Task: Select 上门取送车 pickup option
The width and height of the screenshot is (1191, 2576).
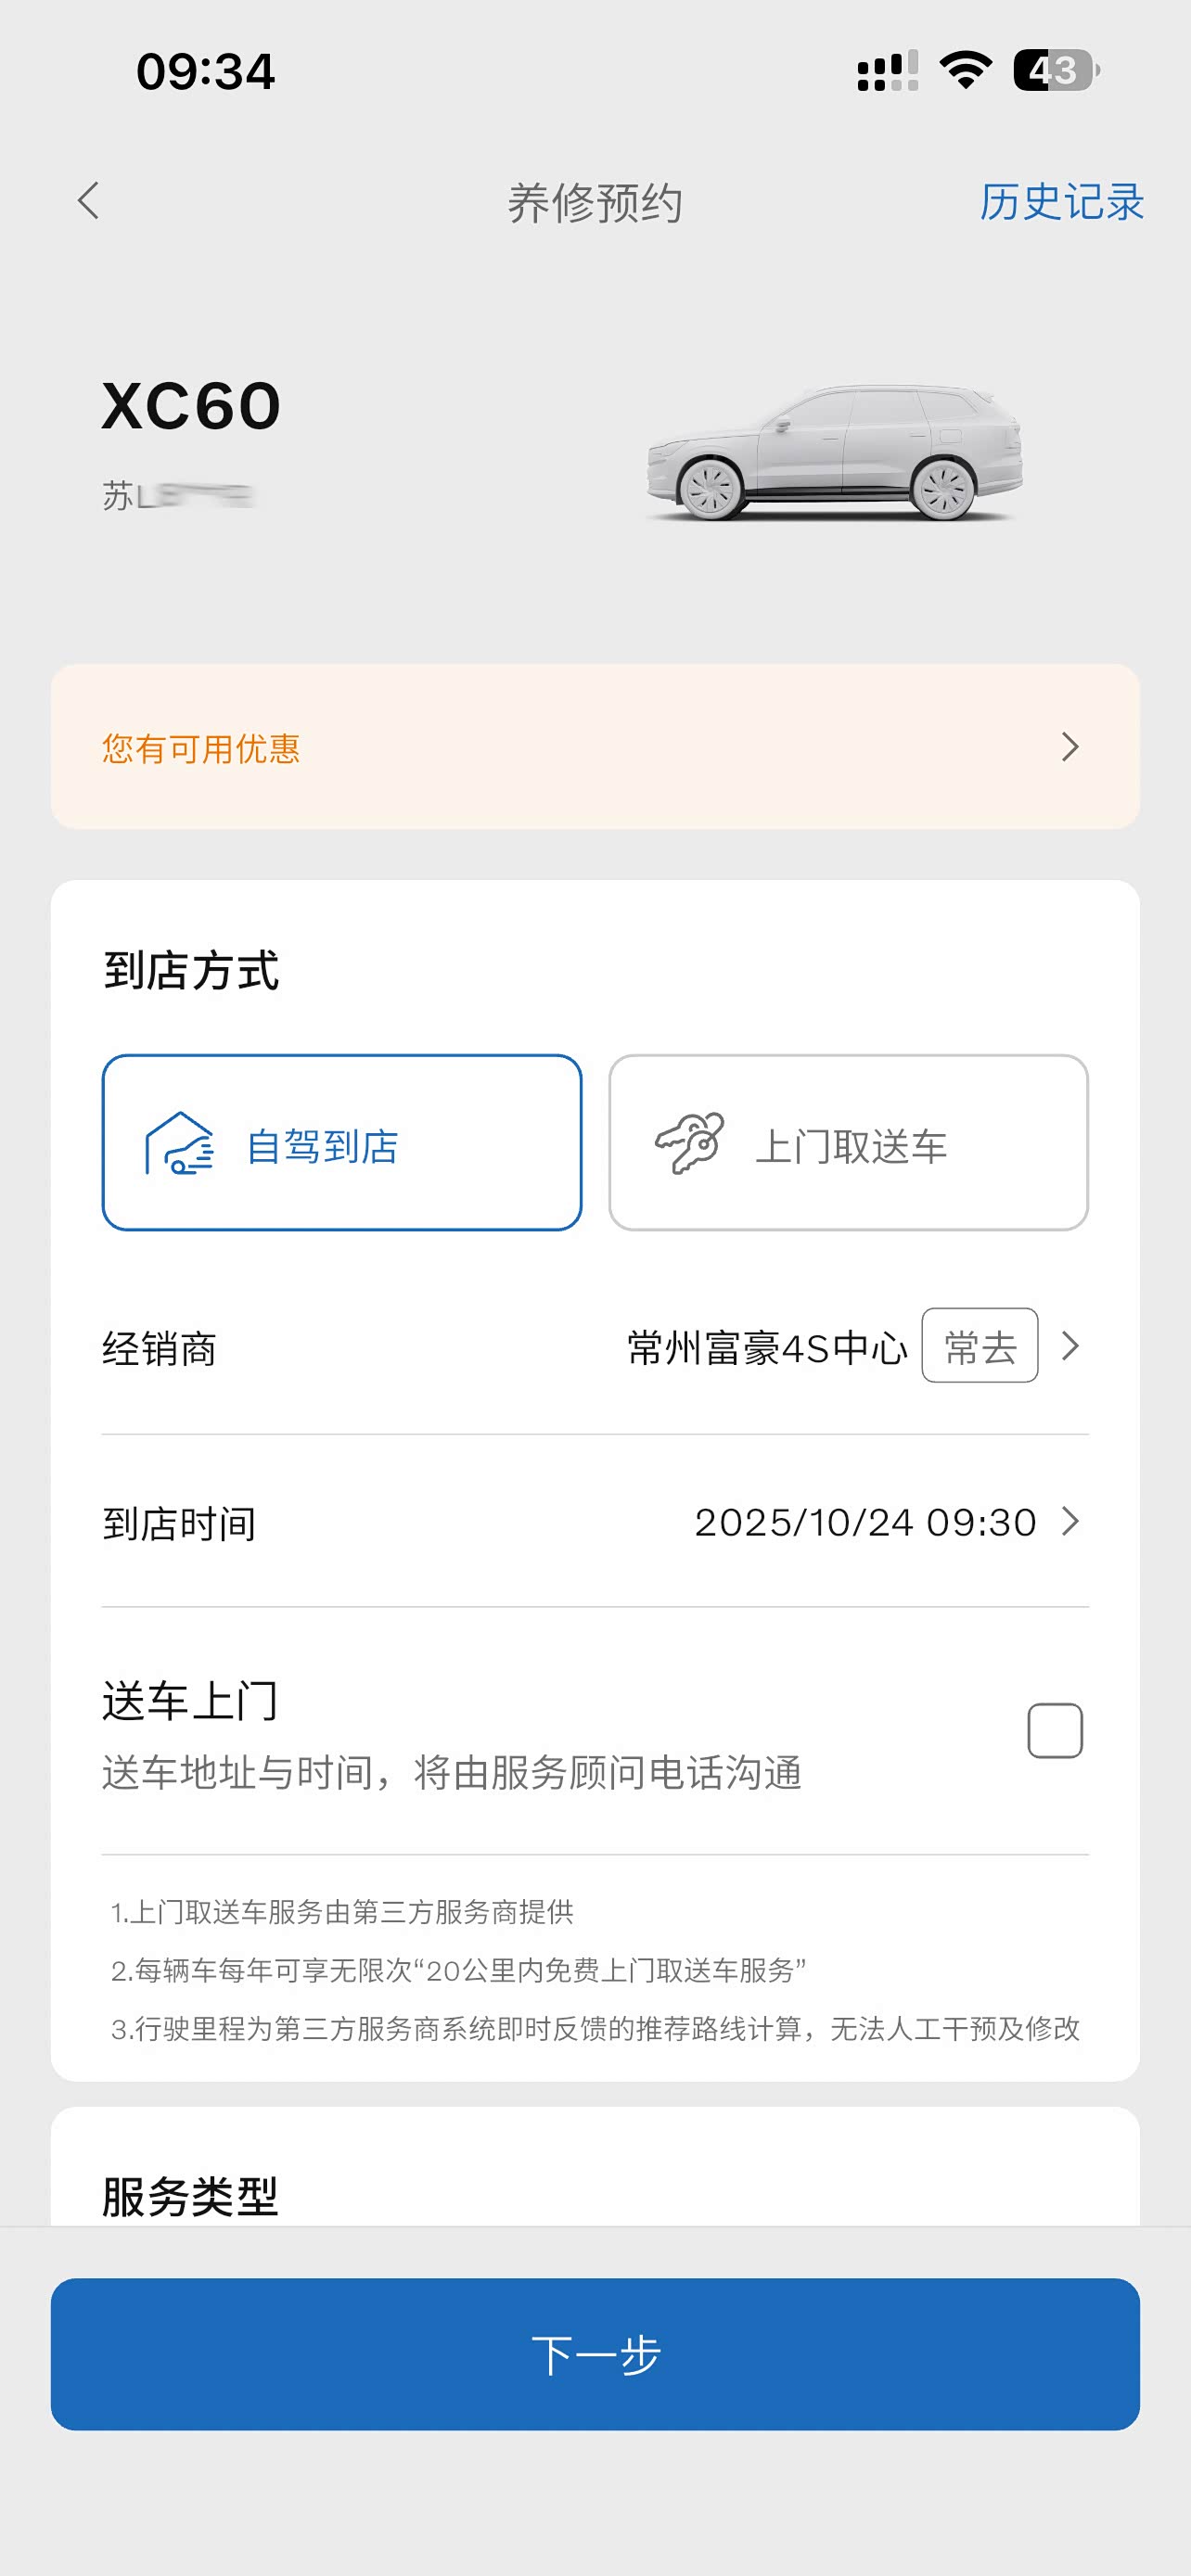Action: pyautogui.click(x=848, y=1142)
